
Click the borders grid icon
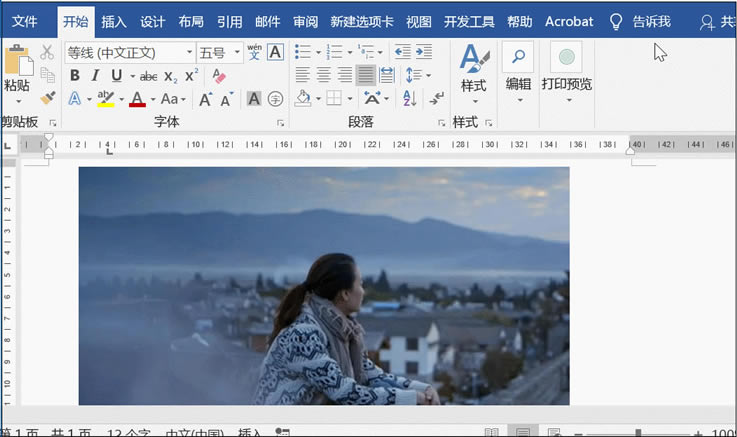(334, 98)
